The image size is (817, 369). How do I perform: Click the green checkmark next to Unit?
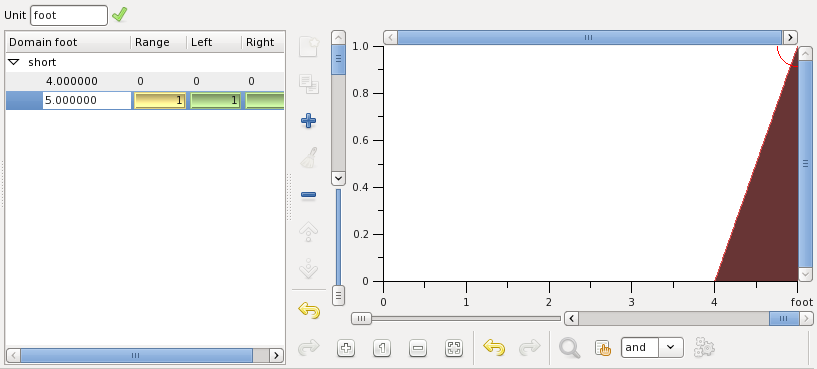[119, 15]
